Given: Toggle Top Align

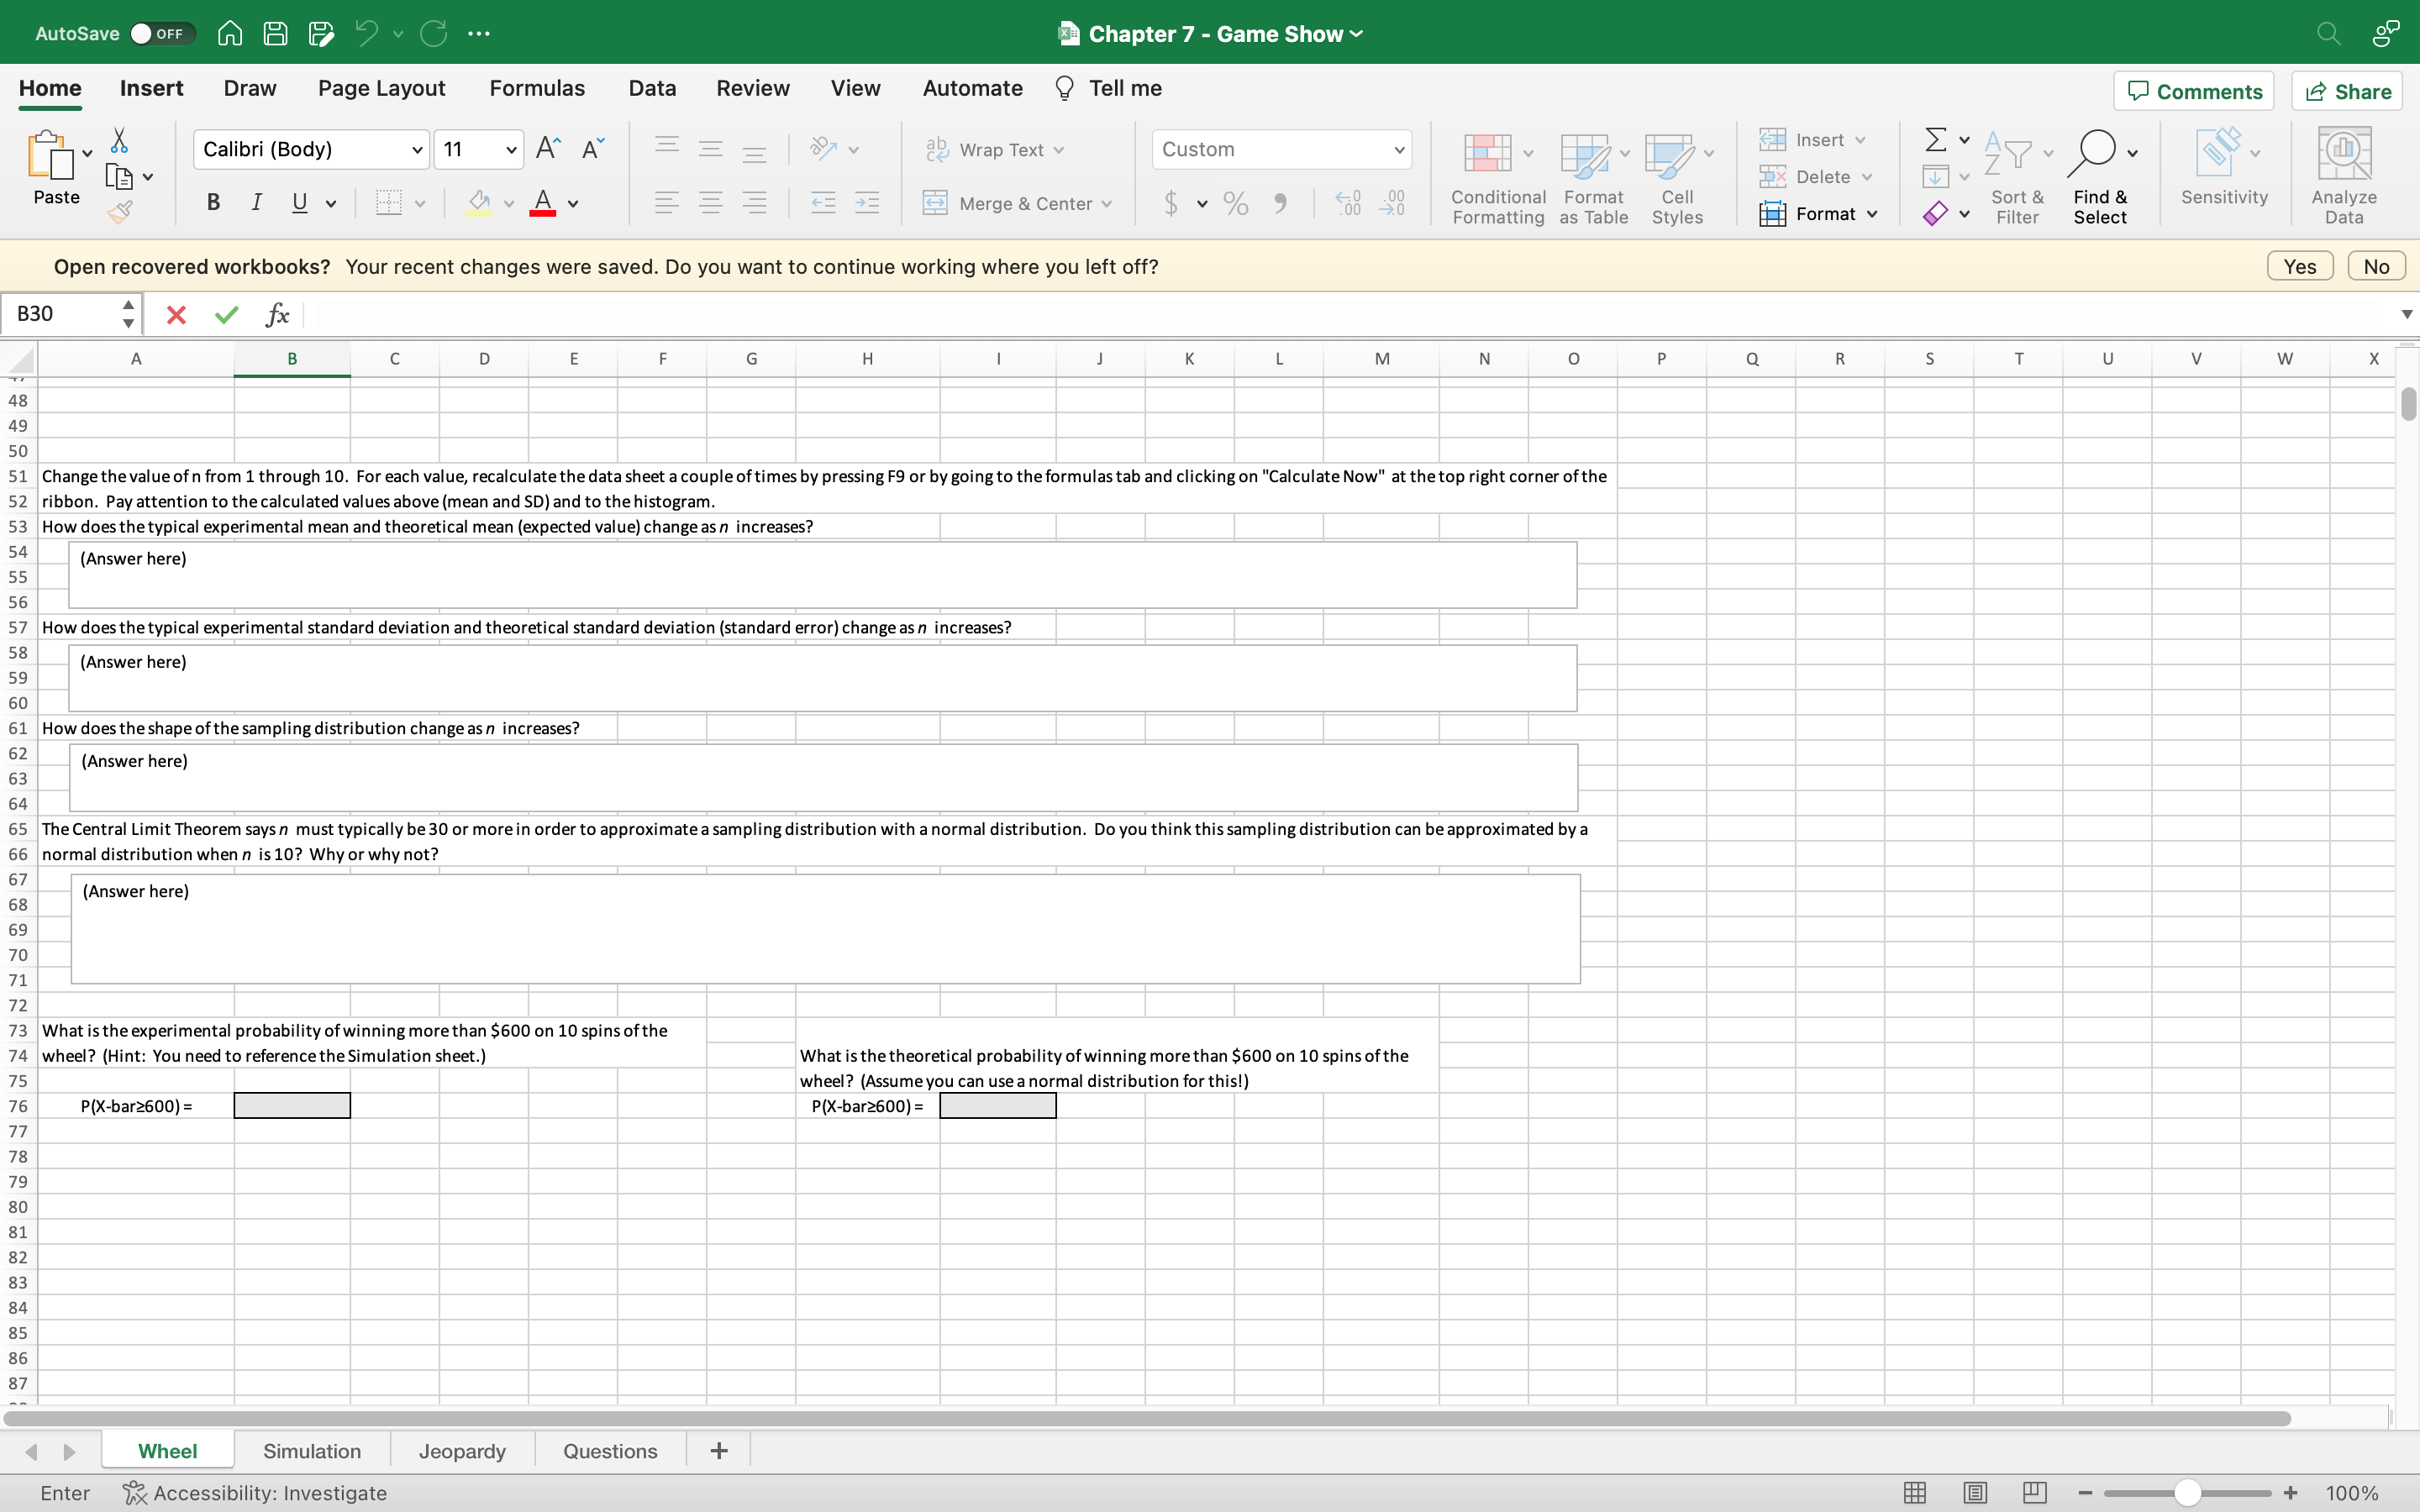Looking at the screenshot, I should point(666,149).
